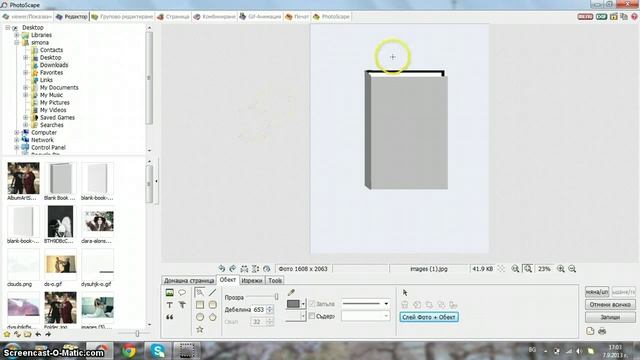Select the arrow pointer object selector
Screen dimensions: 640x360
[x=405, y=293]
